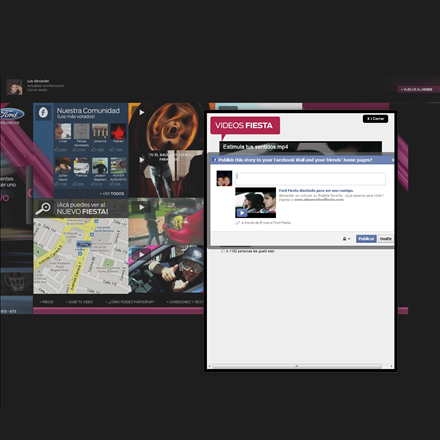Click the horizontal scrollbar in the popup

point(297,366)
